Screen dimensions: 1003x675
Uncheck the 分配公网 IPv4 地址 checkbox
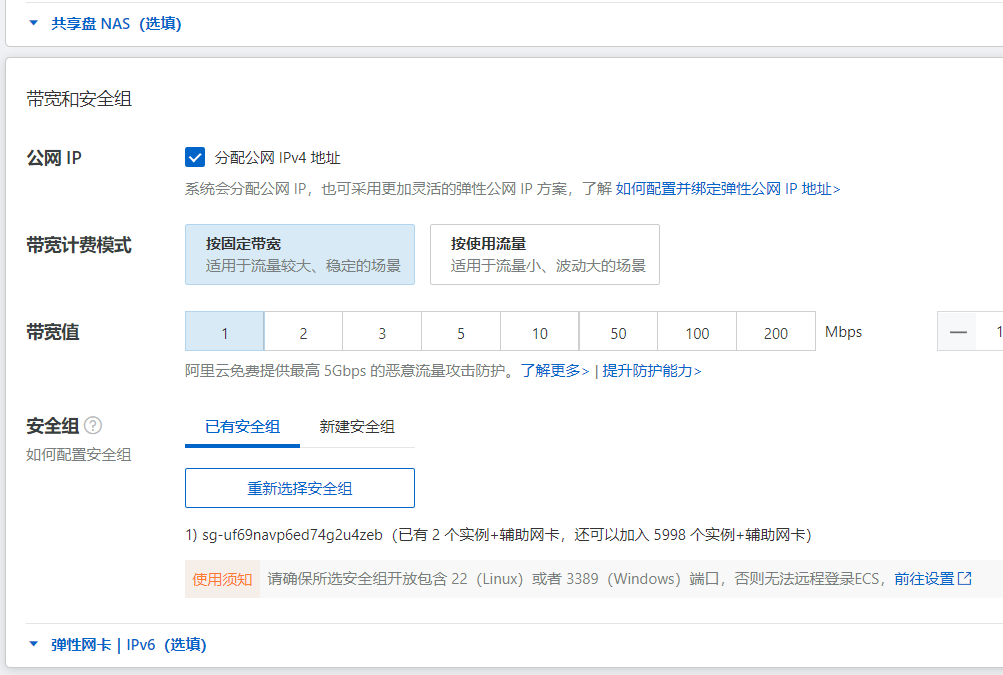(195, 157)
